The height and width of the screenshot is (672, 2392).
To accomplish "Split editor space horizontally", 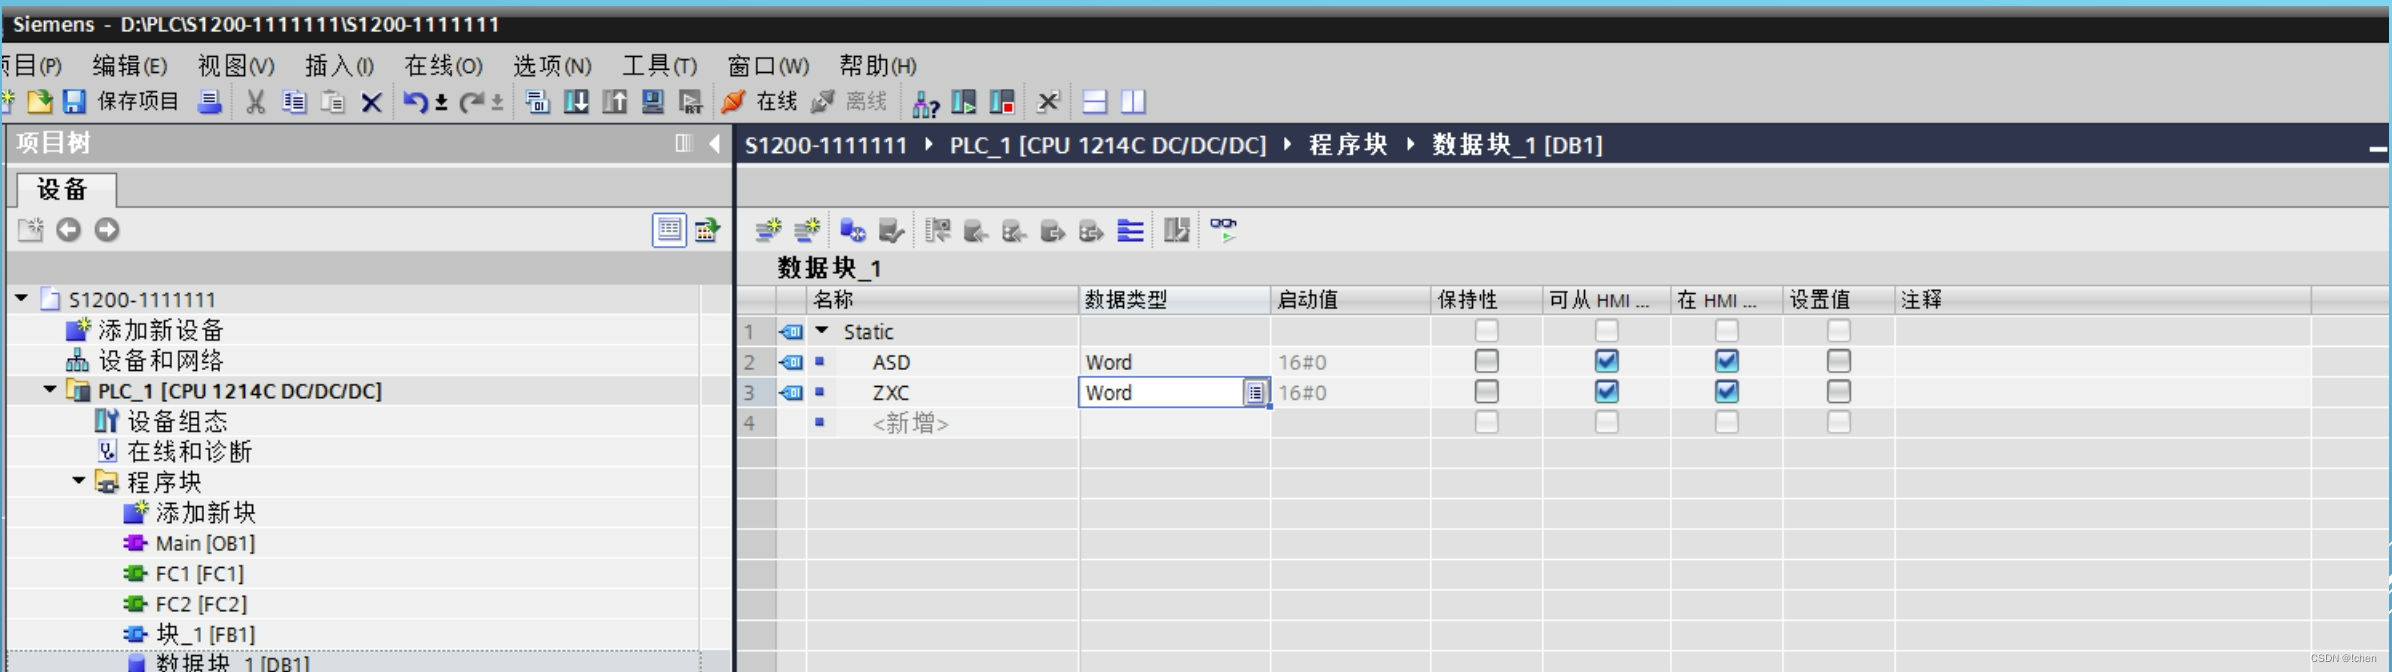I will coord(1095,102).
